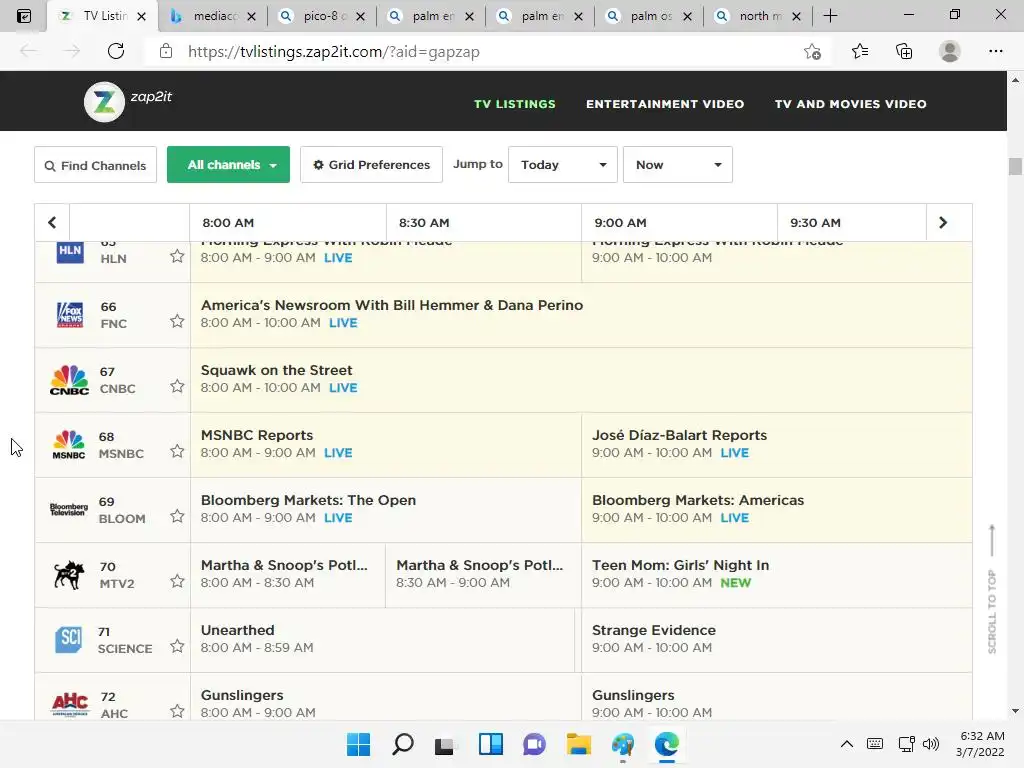This screenshot has width=1024, height=768.
Task: Click the page scrollbar thumb
Action: 1015,166
